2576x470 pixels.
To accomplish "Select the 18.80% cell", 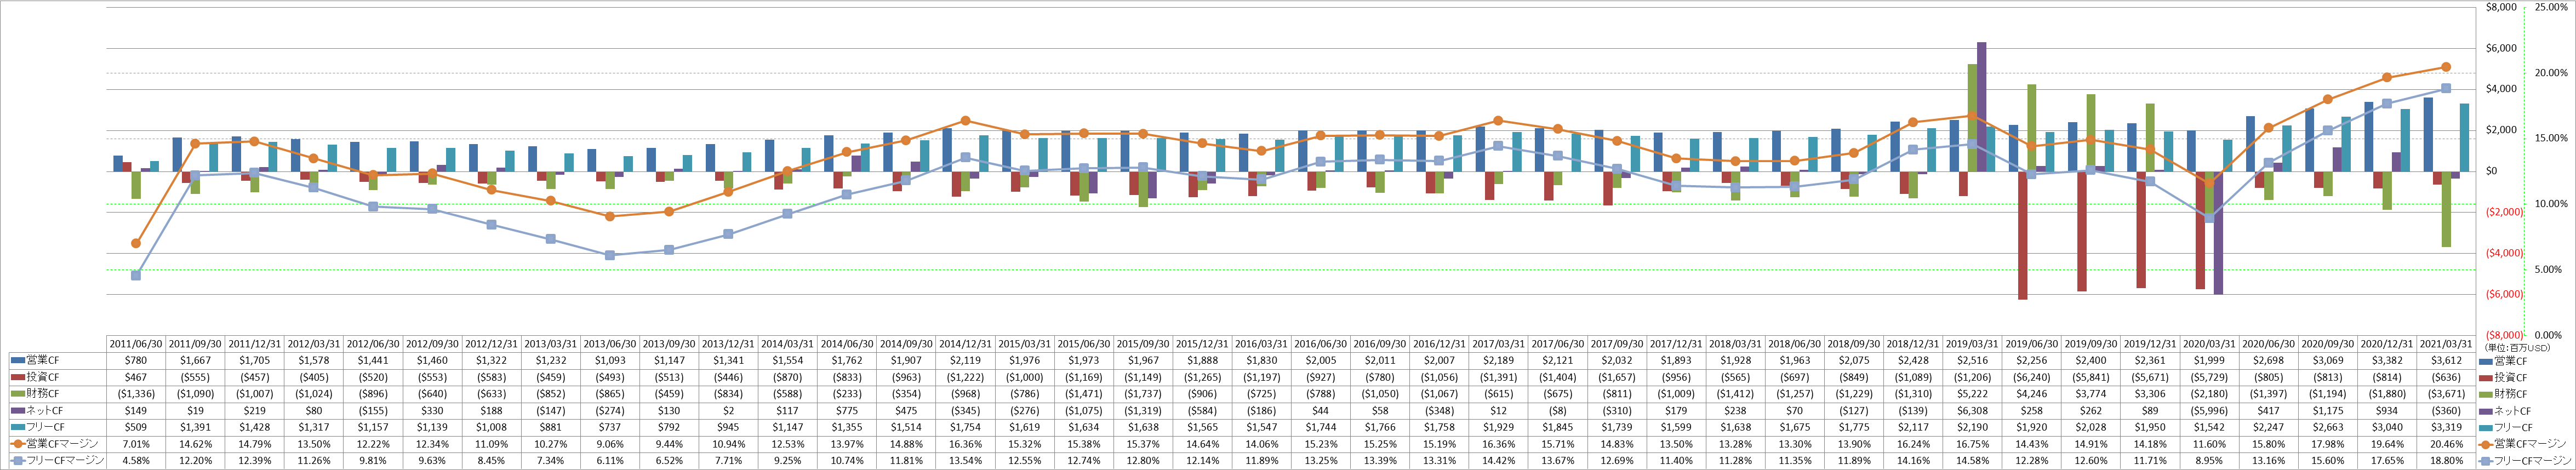I will tap(2445, 461).
